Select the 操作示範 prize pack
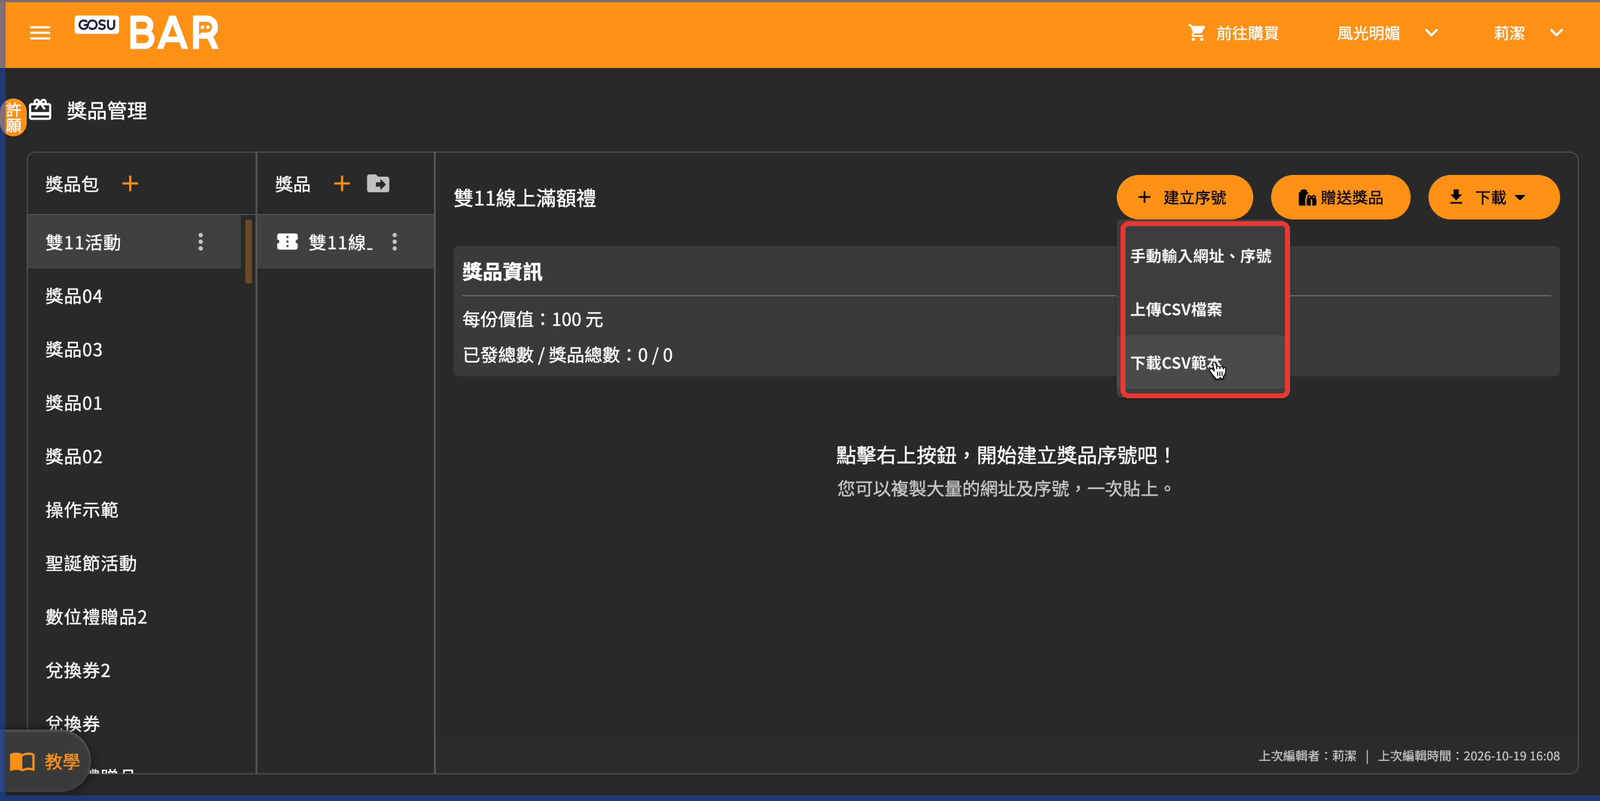Viewport: 1600px width, 801px height. (135, 510)
